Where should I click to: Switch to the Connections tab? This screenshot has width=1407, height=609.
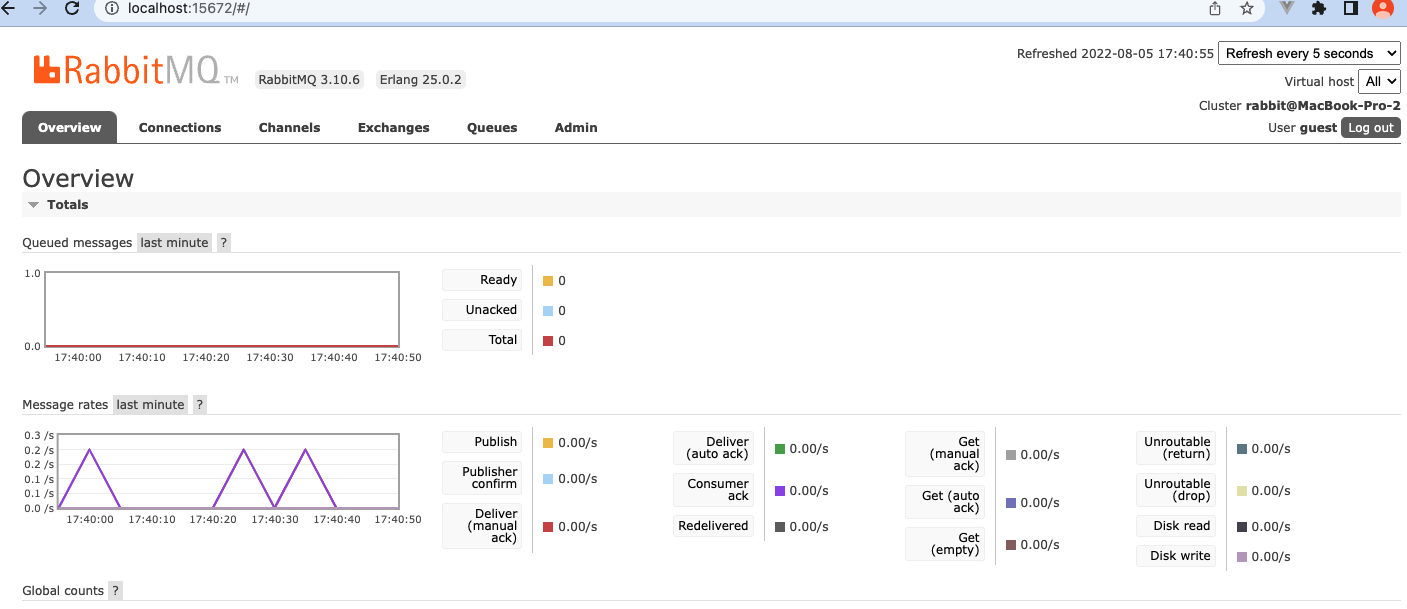click(x=180, y=128)
